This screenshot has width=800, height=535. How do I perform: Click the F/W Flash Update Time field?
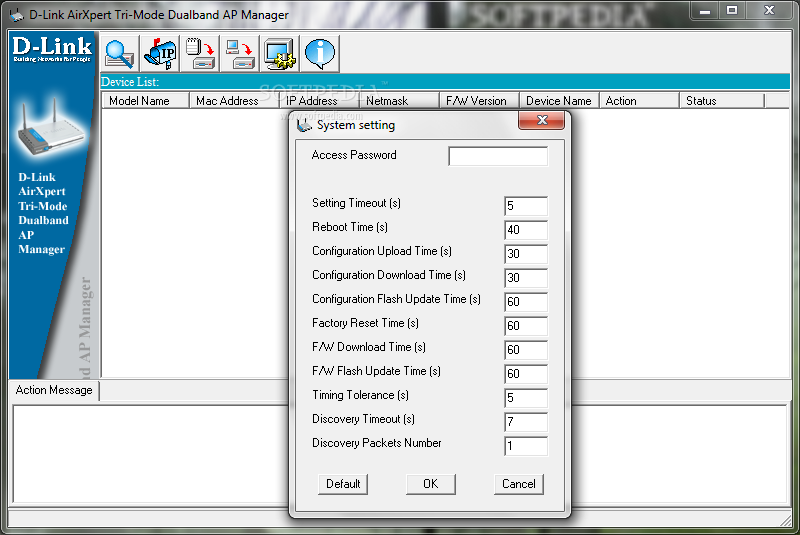pos(526,374)
